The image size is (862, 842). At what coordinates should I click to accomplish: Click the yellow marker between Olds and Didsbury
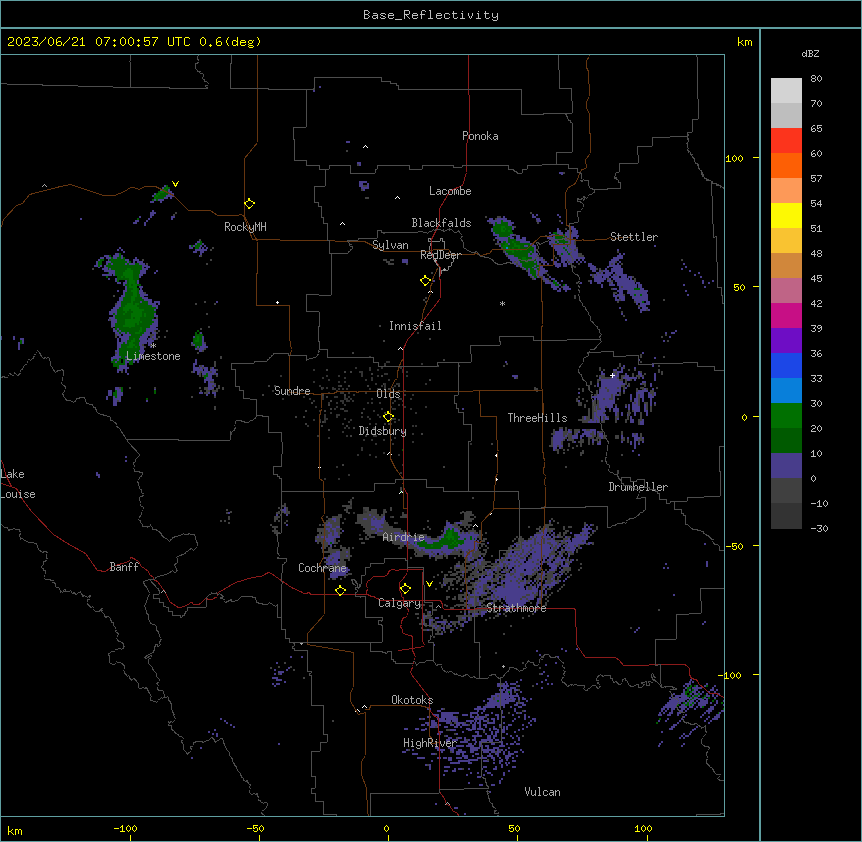coord(388,417)
